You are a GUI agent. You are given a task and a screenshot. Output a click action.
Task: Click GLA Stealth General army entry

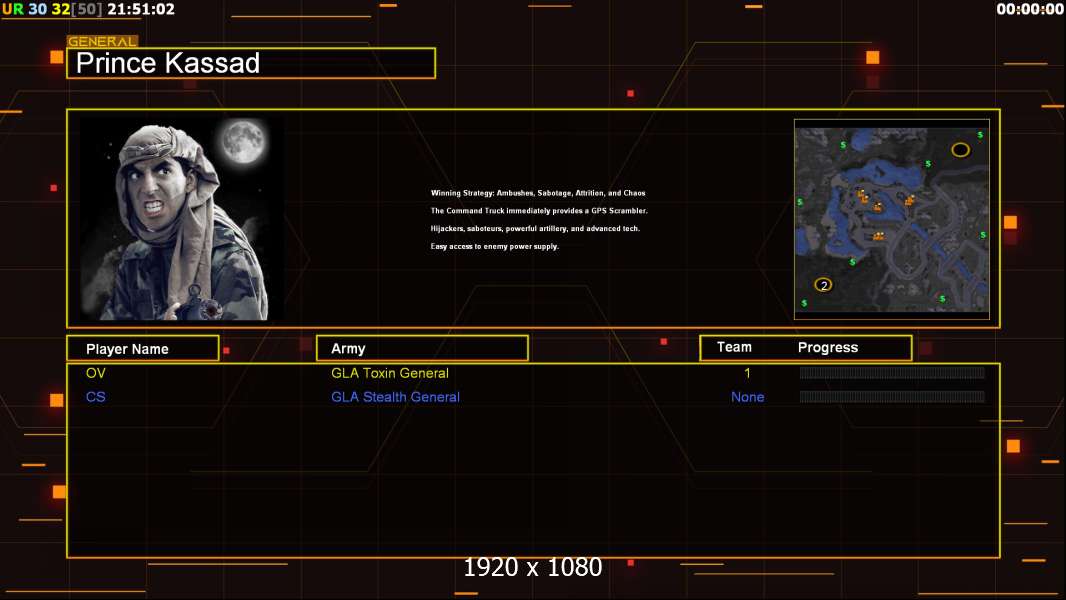click(x=395, y=397)
